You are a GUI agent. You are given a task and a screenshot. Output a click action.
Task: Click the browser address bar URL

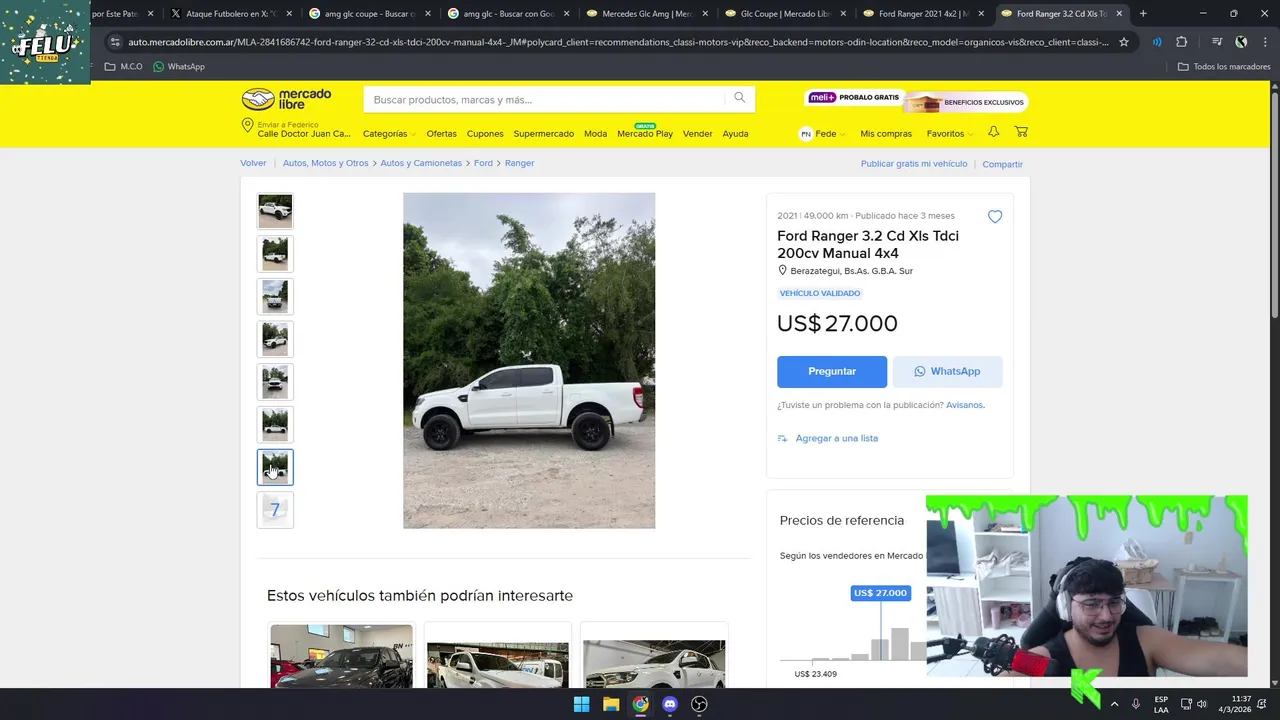pyautogui.click(x=618, y=42)
